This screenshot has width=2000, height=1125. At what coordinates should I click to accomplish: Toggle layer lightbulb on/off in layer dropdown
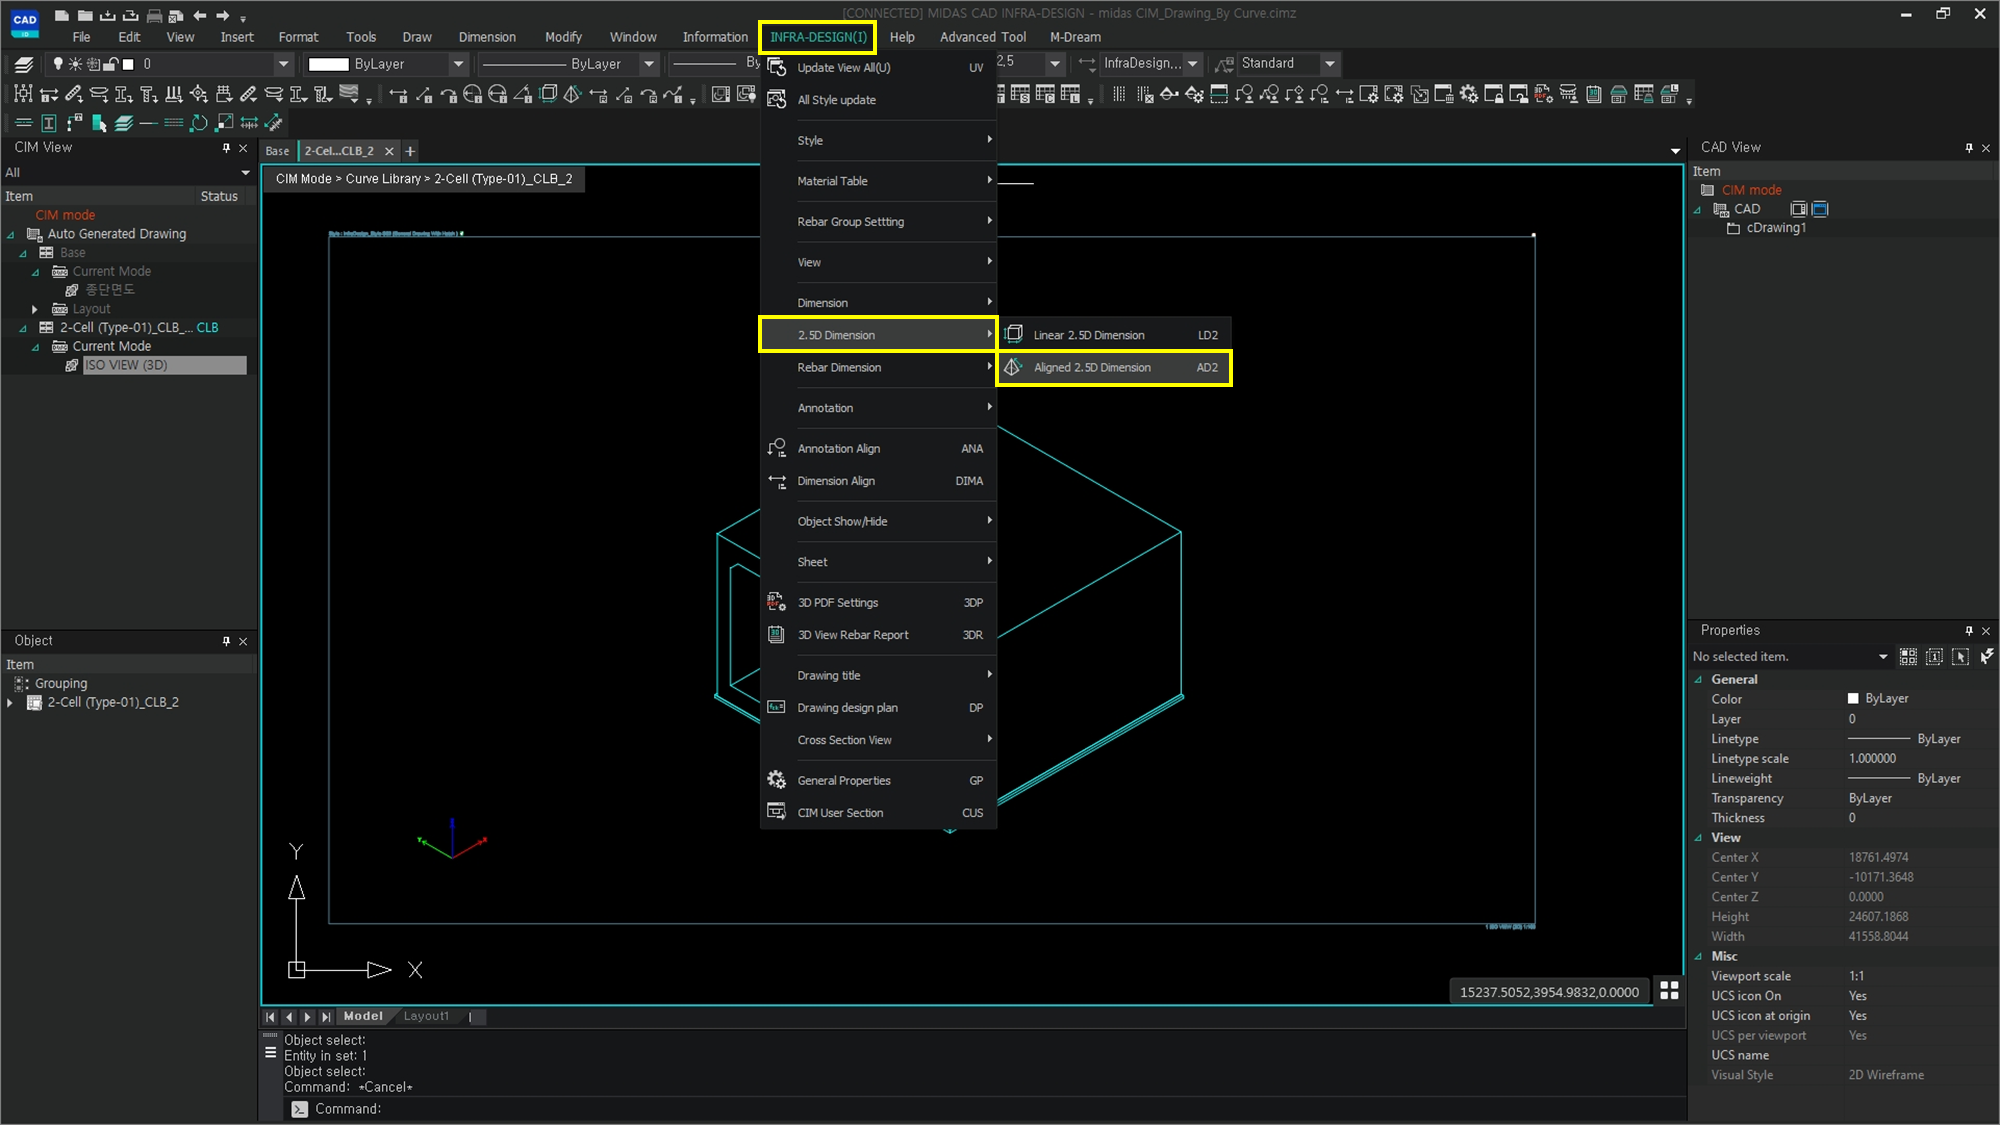click(x=58, y=64)
